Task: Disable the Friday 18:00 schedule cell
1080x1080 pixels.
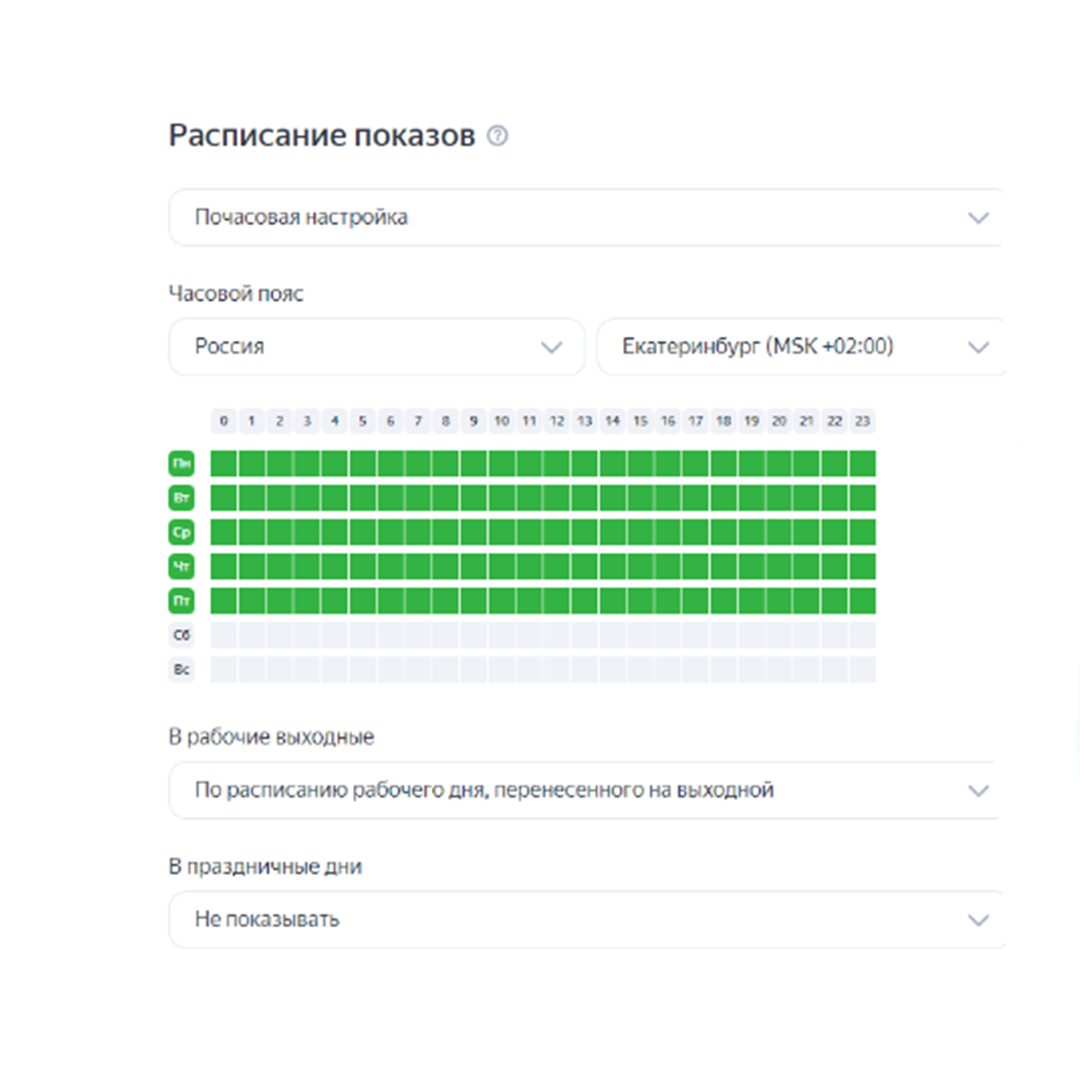Action: (724, 601)
